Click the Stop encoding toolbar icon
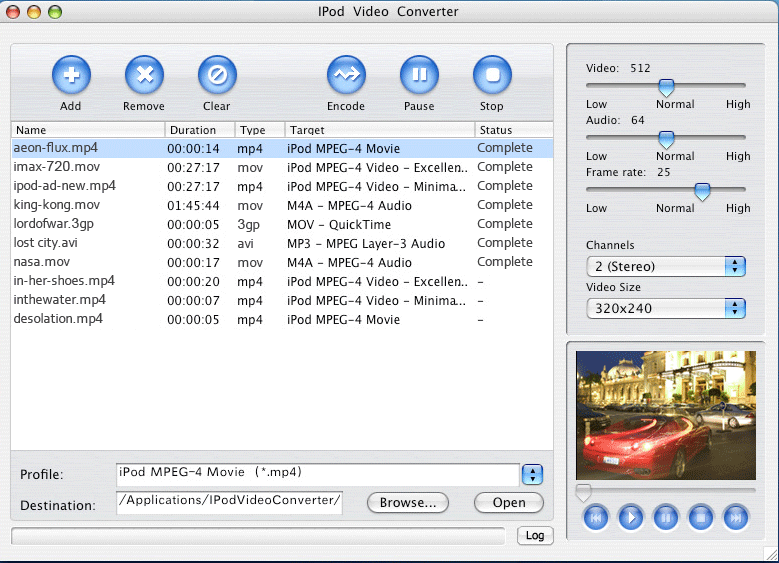The image size is (779, 563). (x=492, y=75)
